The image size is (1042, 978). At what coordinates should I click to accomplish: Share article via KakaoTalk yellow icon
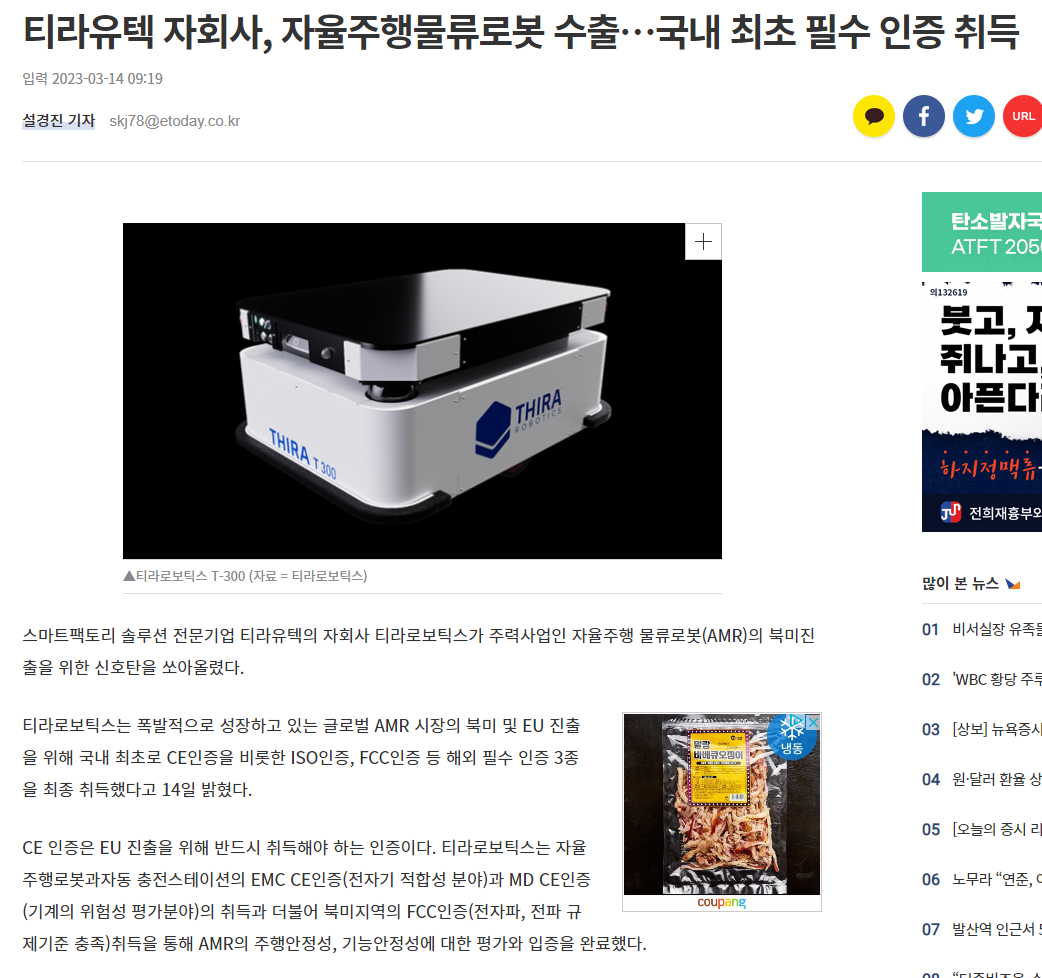coord(873,116)
